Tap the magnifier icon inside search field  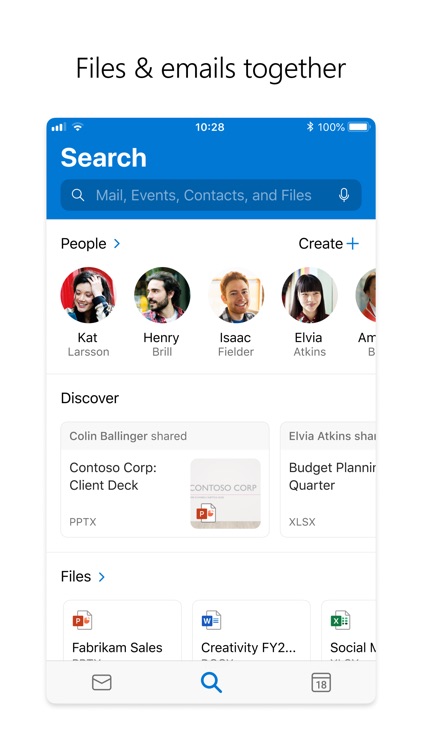pos(78,195)
